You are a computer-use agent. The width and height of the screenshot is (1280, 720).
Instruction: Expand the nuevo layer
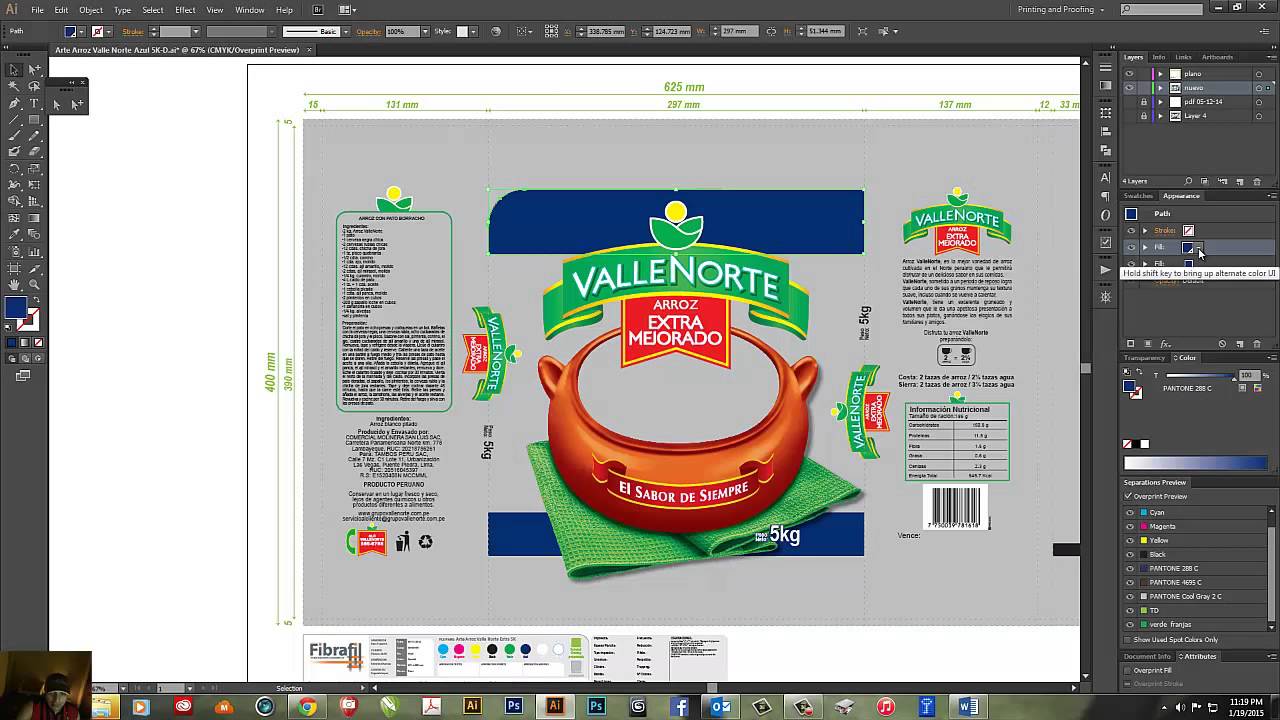coord(1160,88)
